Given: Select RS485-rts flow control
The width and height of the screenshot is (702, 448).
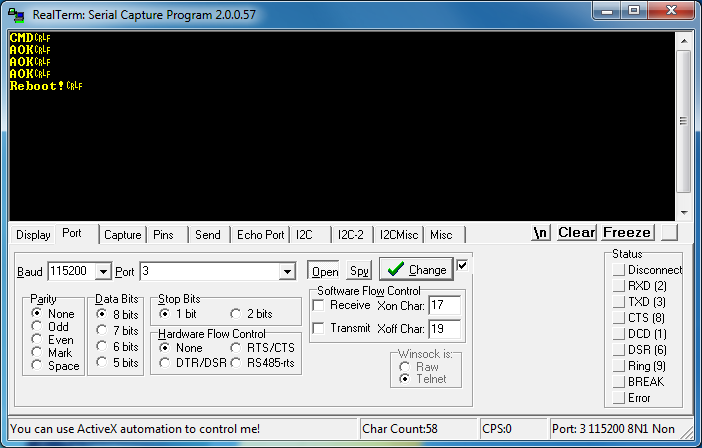Looking at the screenshot, I should (x=262, y=363).
